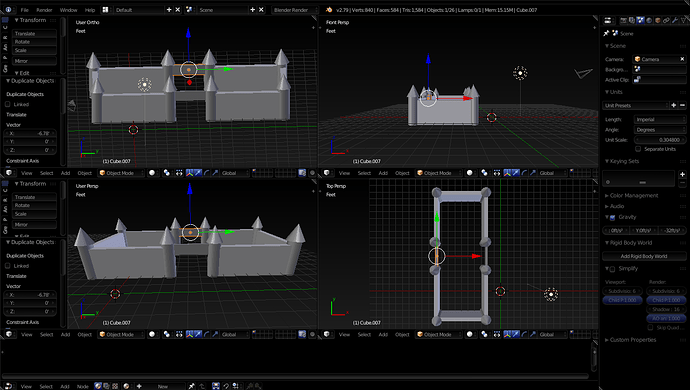Expand the Color Management panel
The width and height of the screenshot is (690, 390).
633,195
